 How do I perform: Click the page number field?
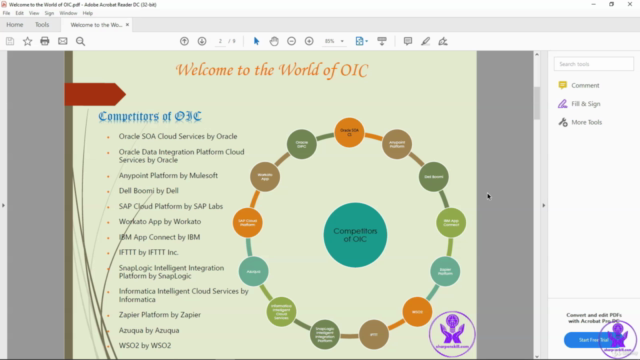point(220,41)
